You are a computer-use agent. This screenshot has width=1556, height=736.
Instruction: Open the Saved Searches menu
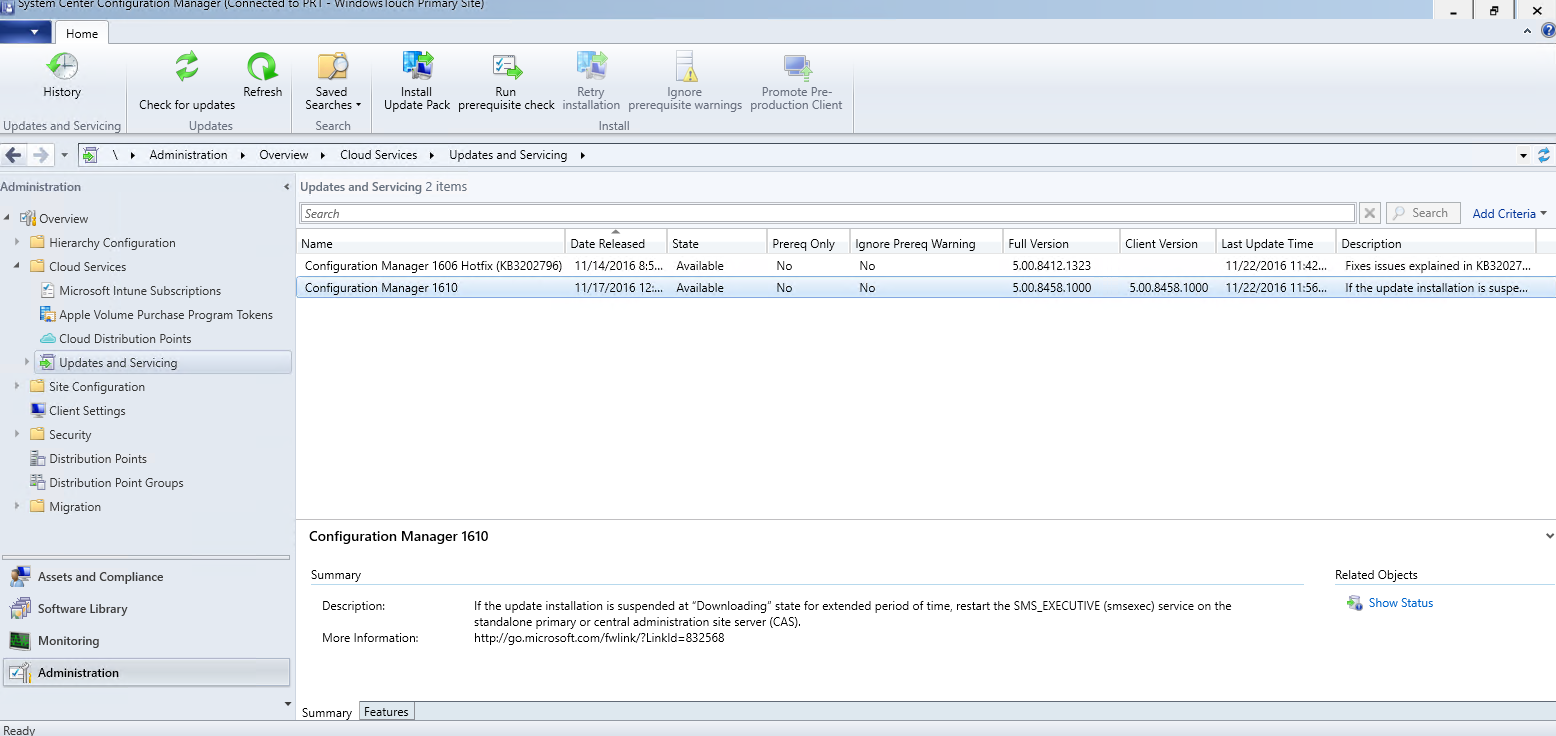pos(332,81)
